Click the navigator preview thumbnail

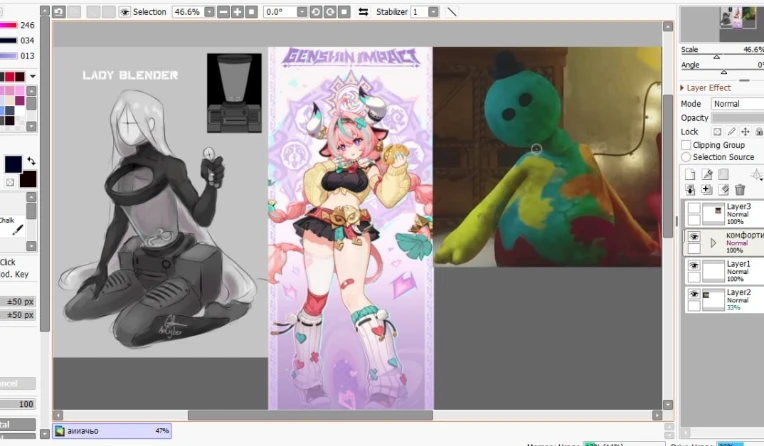click(x=738, y=18)
